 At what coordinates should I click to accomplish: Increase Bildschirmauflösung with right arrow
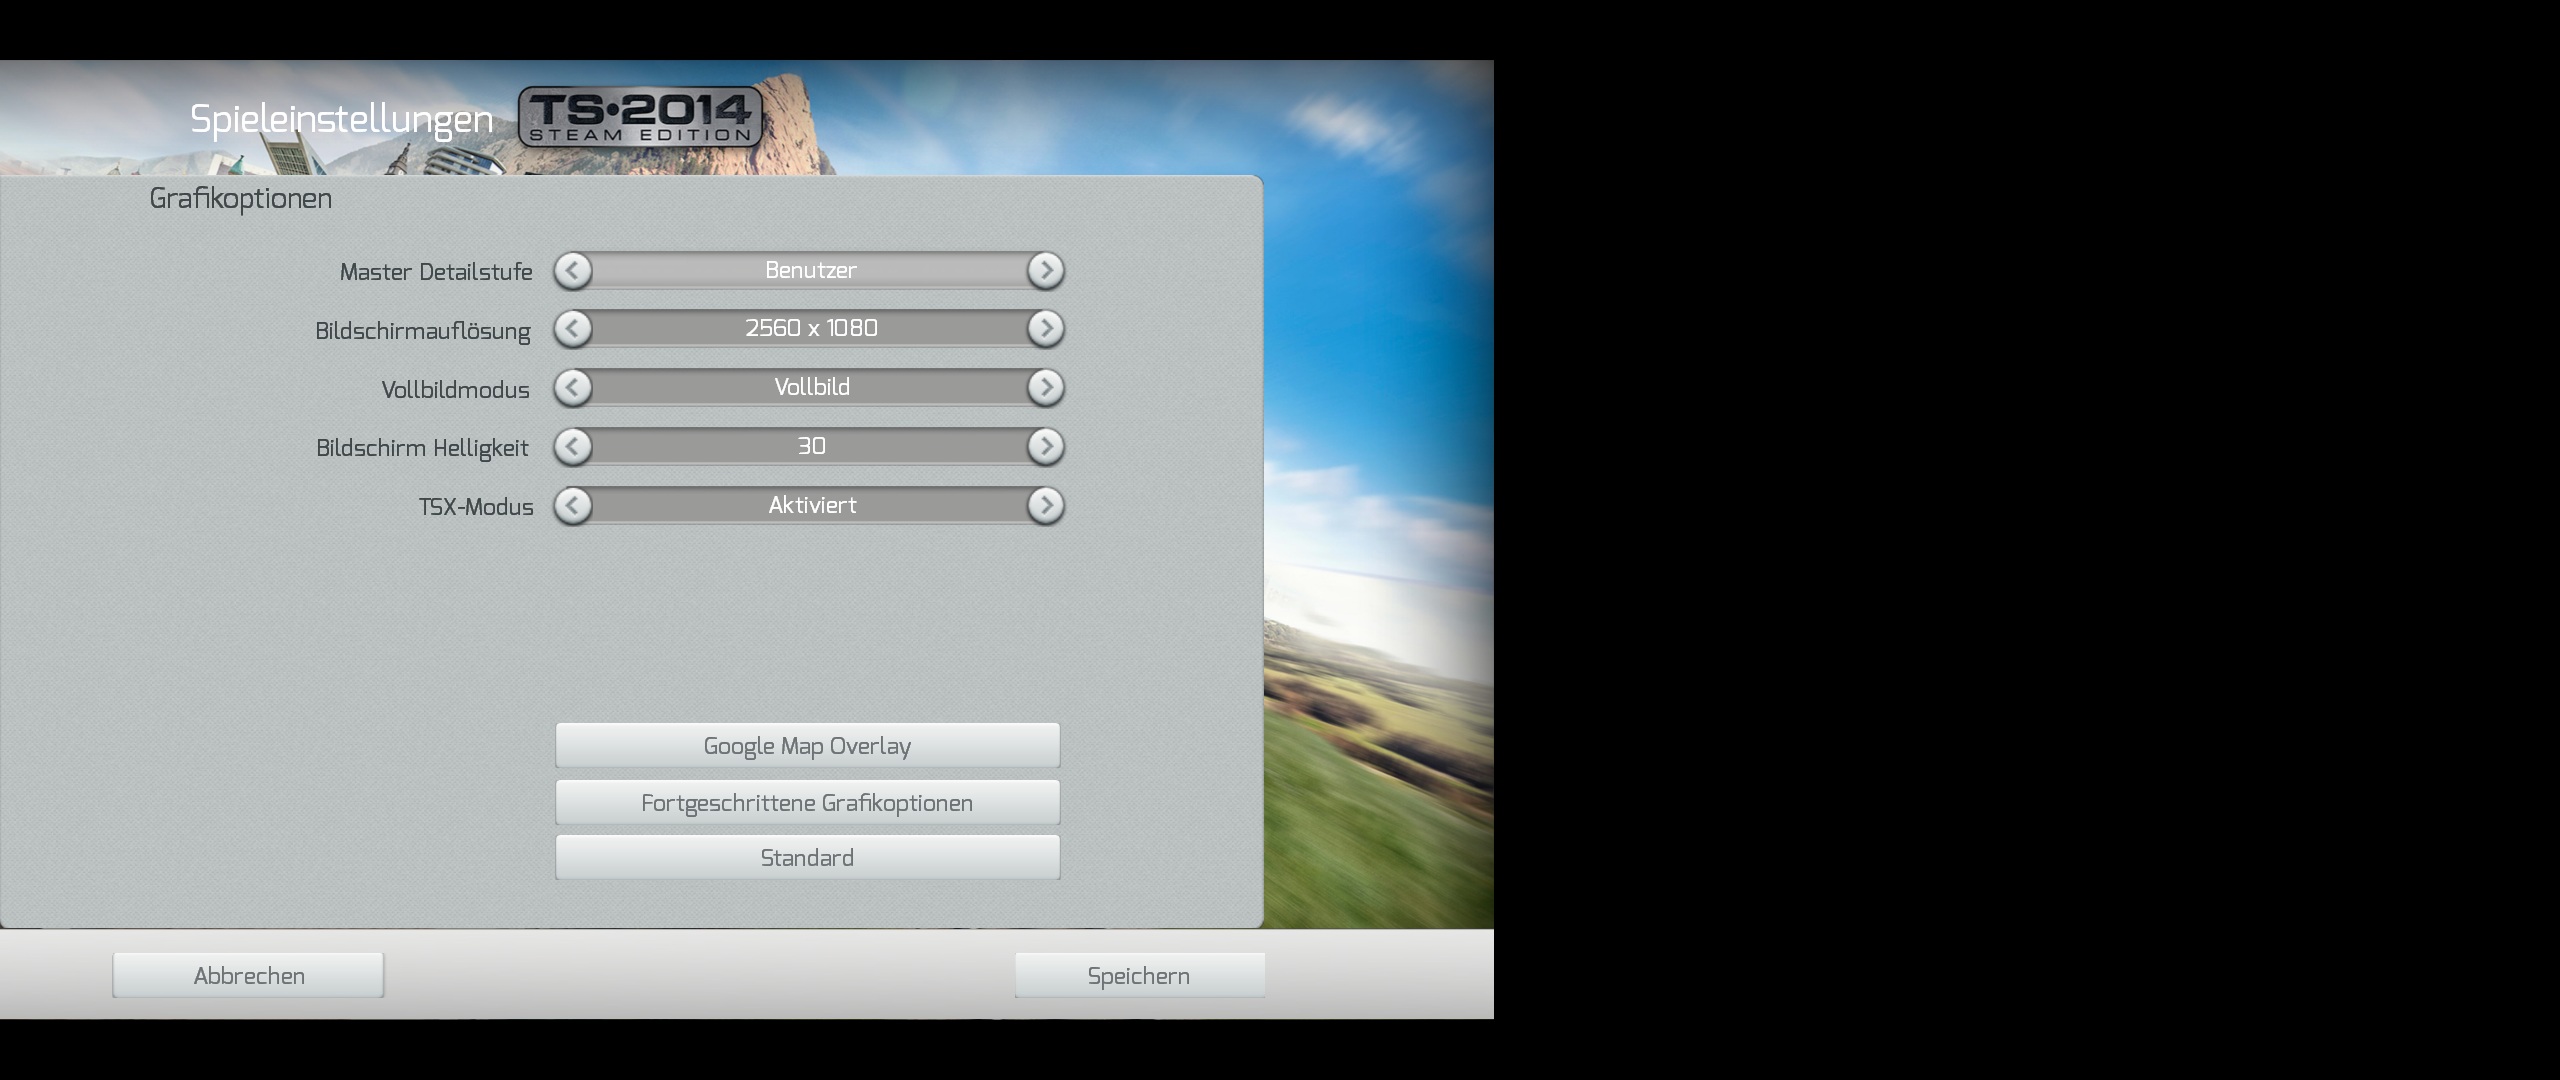pos(1045,329)
